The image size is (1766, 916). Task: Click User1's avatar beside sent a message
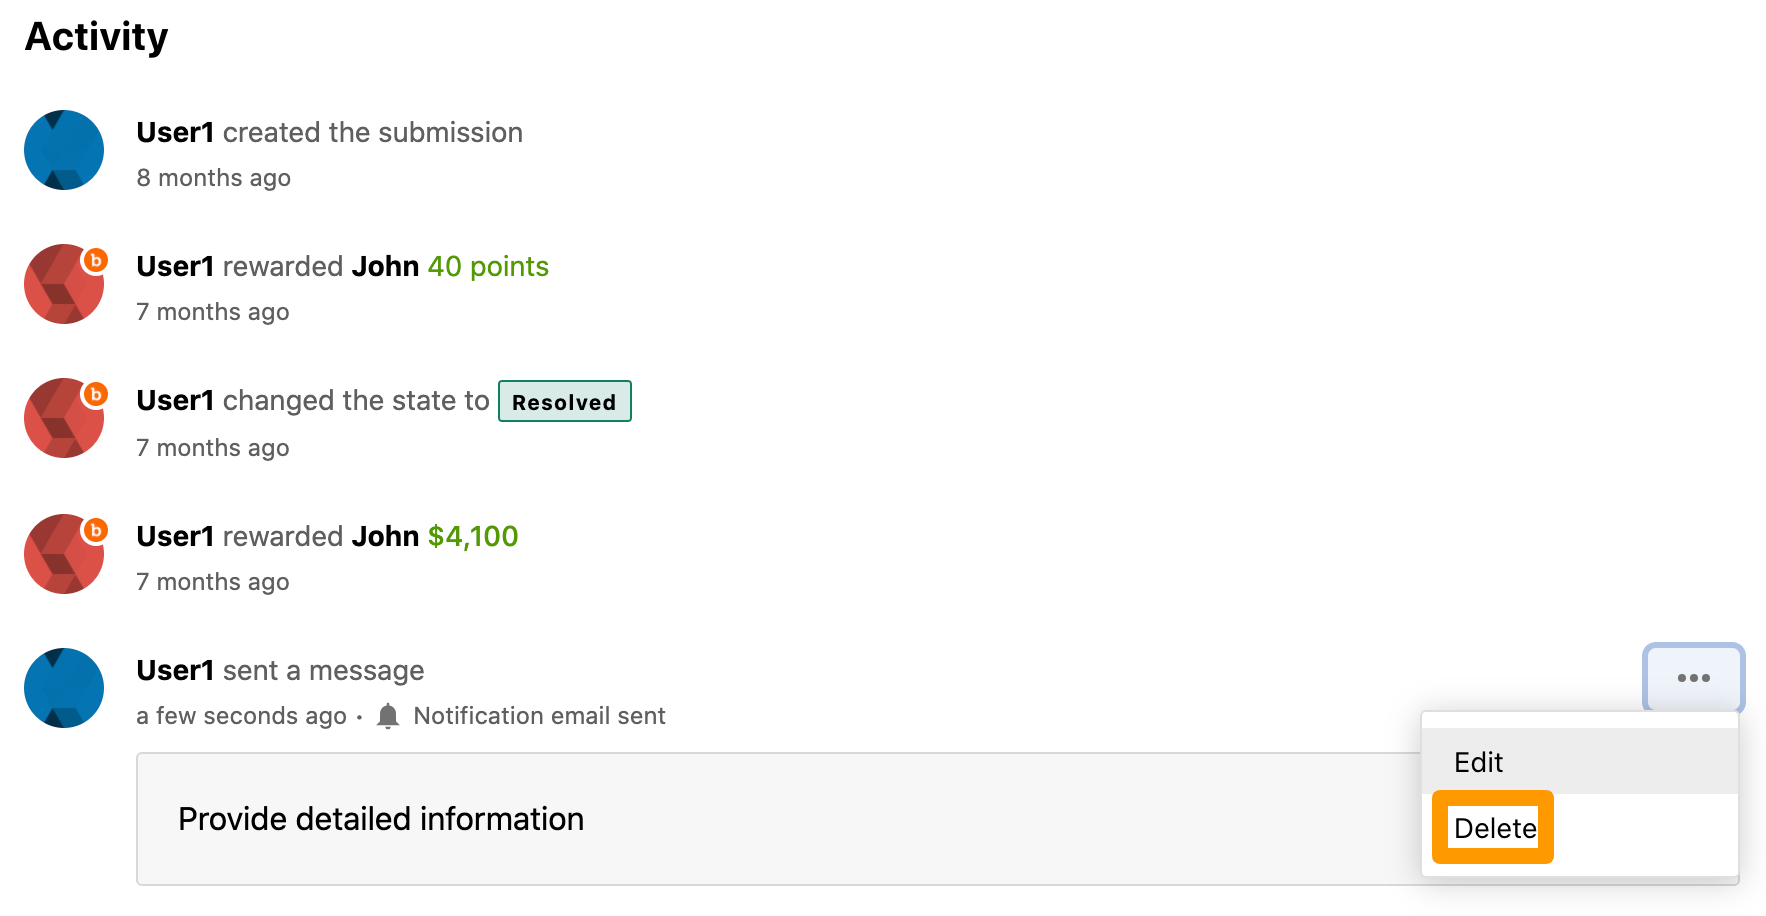64,688
